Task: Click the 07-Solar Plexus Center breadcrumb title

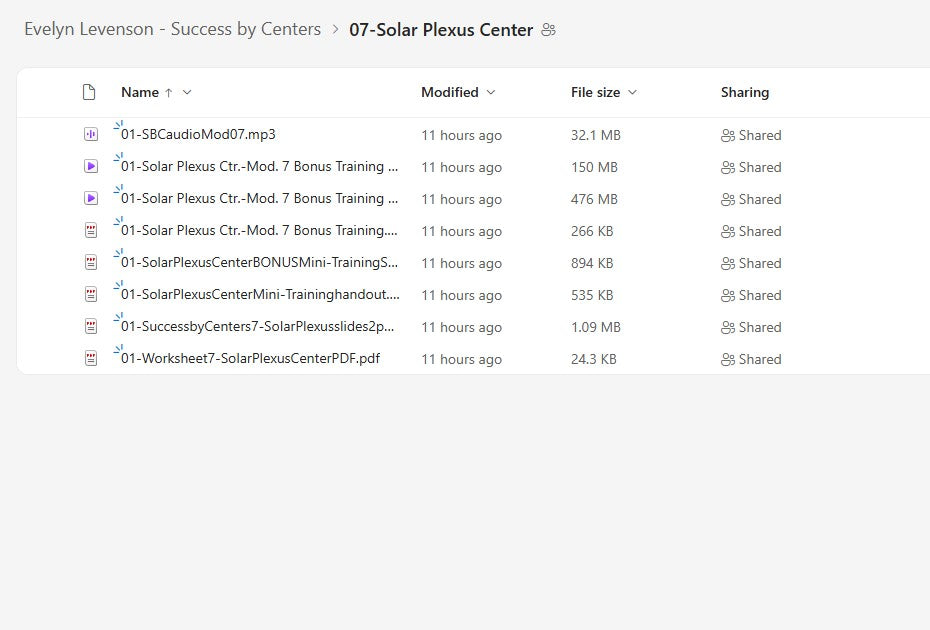Action: coord(441,30)
